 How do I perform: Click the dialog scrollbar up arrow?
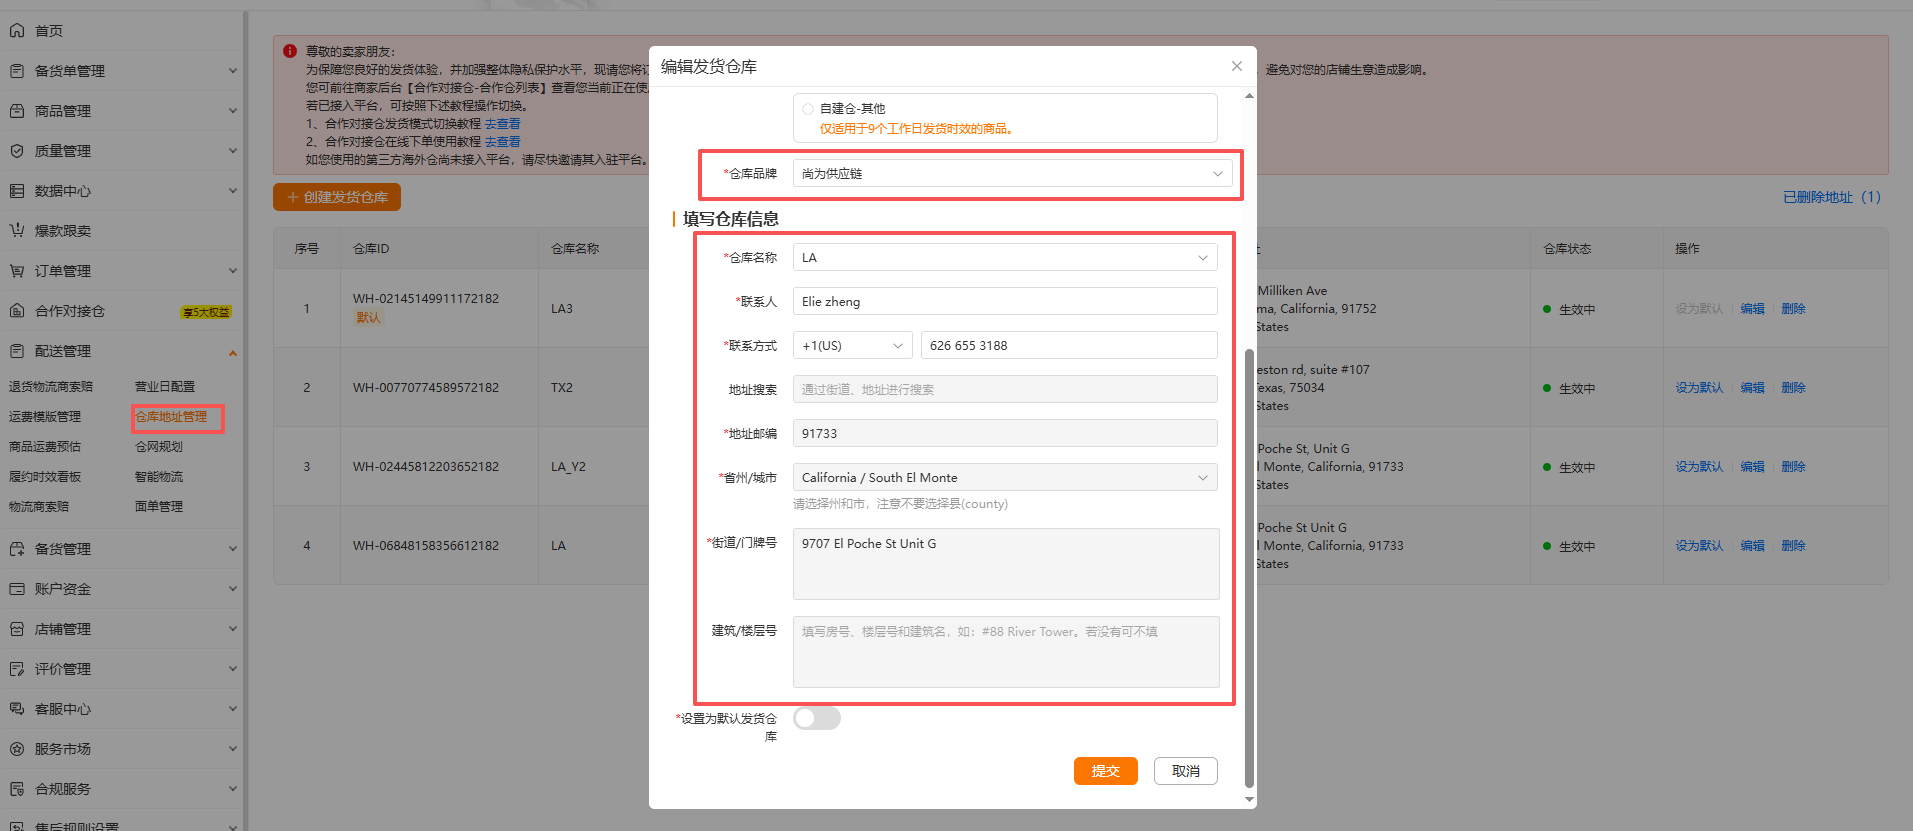1249,96
